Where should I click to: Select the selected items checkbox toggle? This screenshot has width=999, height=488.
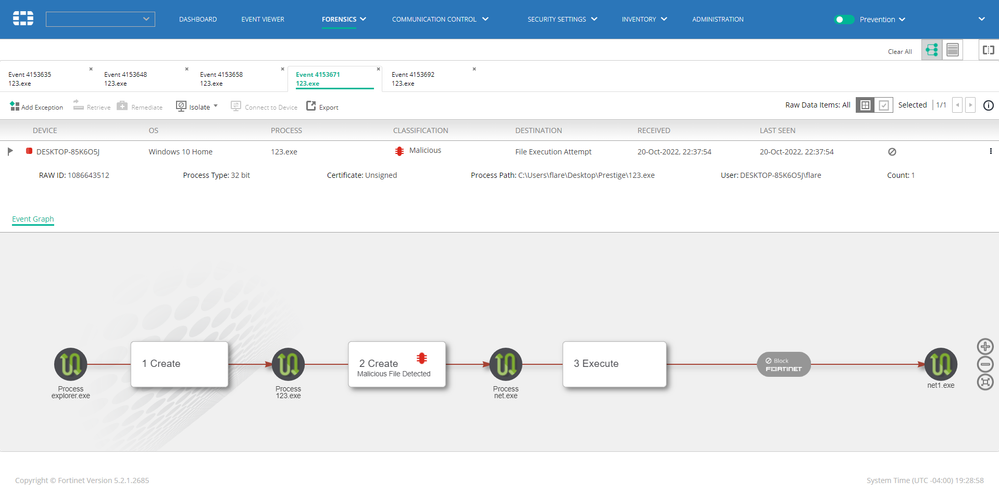pos(884,105)
